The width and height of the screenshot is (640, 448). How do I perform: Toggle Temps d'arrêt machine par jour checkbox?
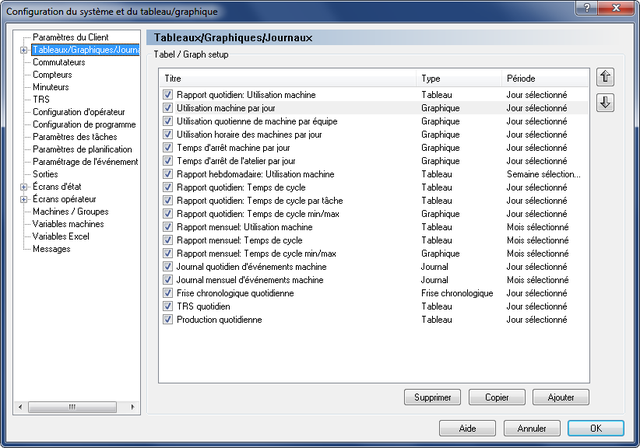click(x=167, y=147)
